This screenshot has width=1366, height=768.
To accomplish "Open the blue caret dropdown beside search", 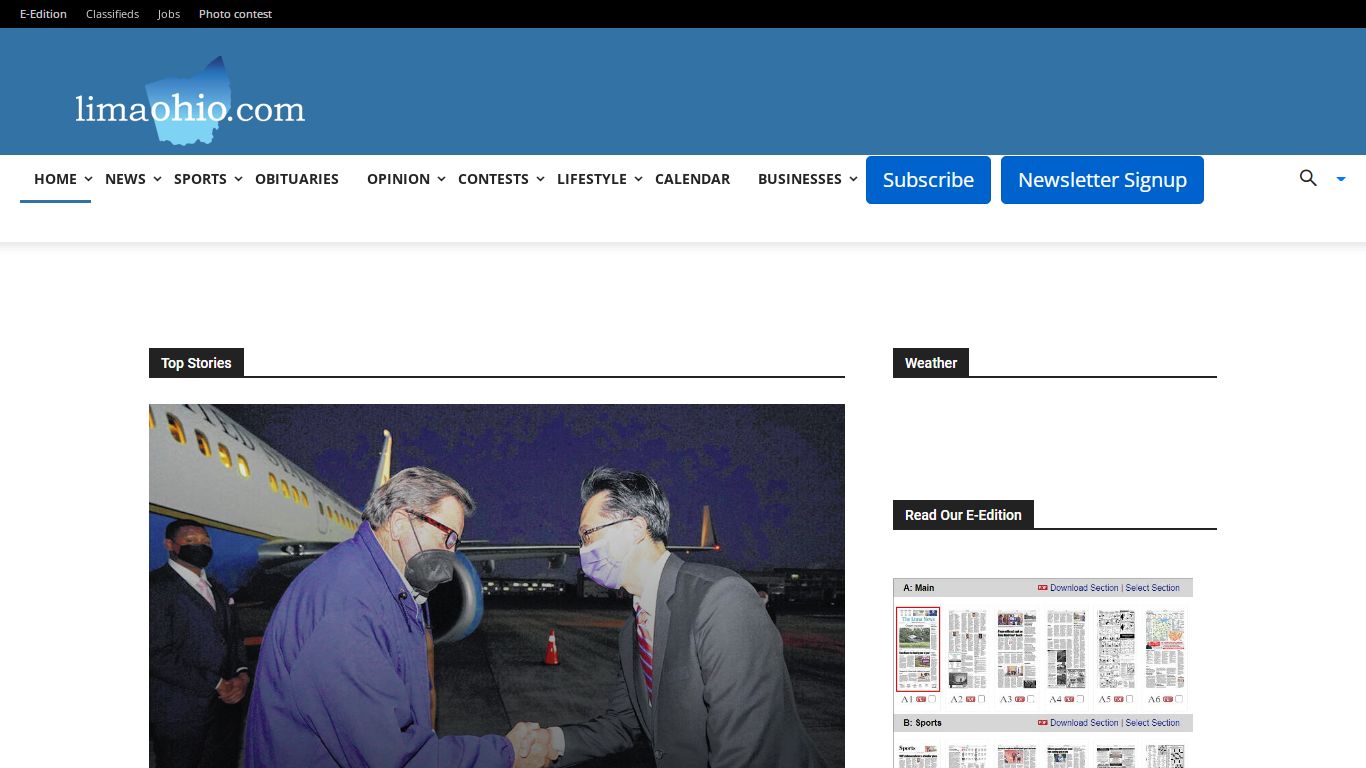I will coord(1341,179).
